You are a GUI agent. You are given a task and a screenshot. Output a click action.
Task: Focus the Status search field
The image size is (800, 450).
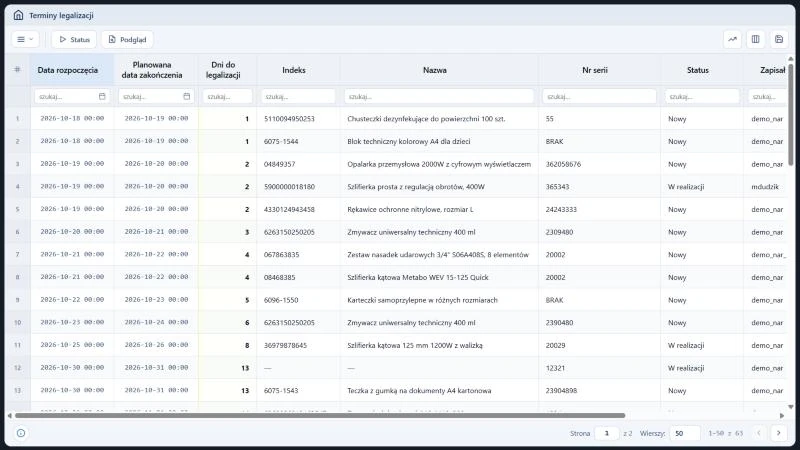pos(702,96)
